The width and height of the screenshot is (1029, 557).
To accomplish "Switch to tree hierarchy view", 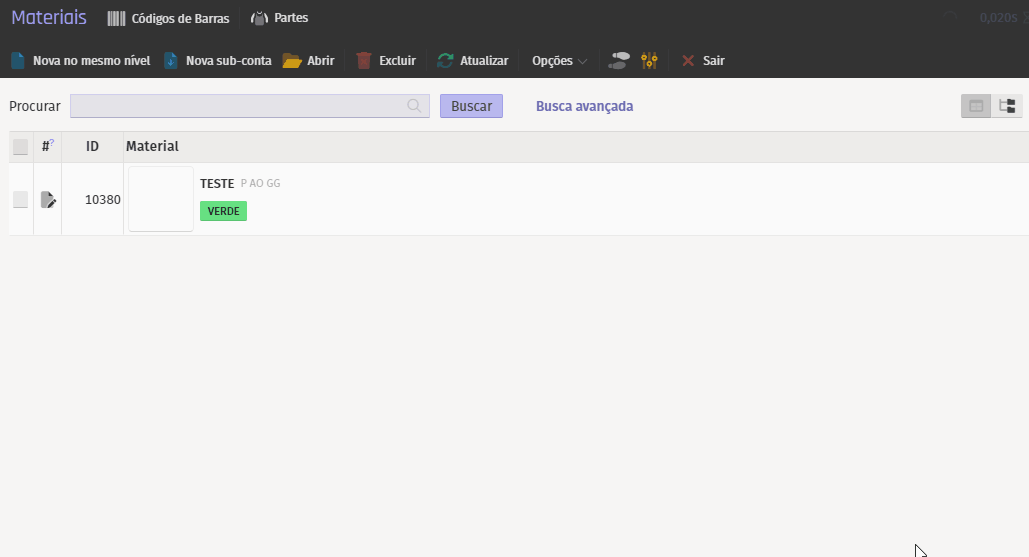I will point(1007,106).
